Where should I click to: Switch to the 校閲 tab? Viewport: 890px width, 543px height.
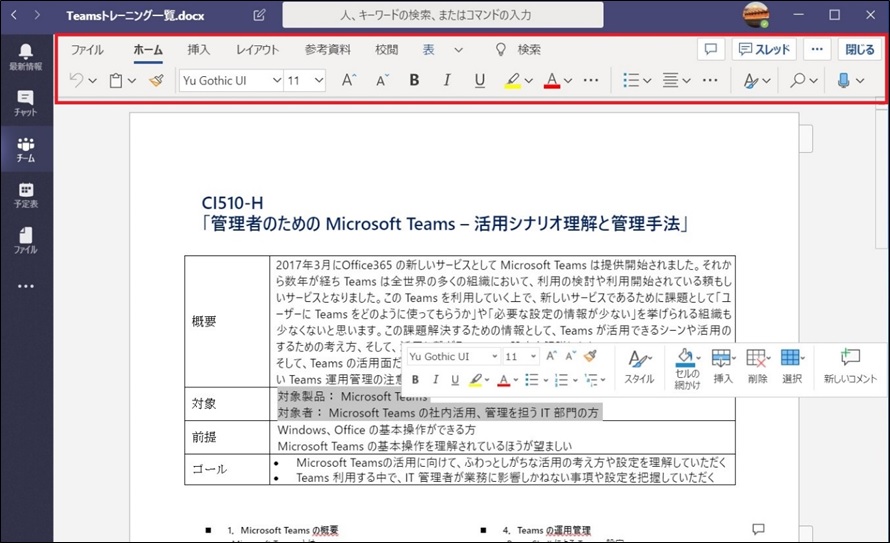click(x=387, y=50)
